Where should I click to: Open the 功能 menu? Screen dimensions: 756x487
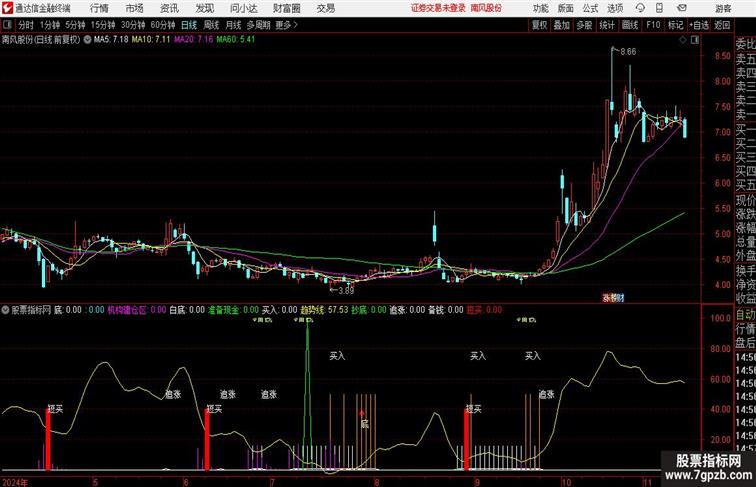540,8
